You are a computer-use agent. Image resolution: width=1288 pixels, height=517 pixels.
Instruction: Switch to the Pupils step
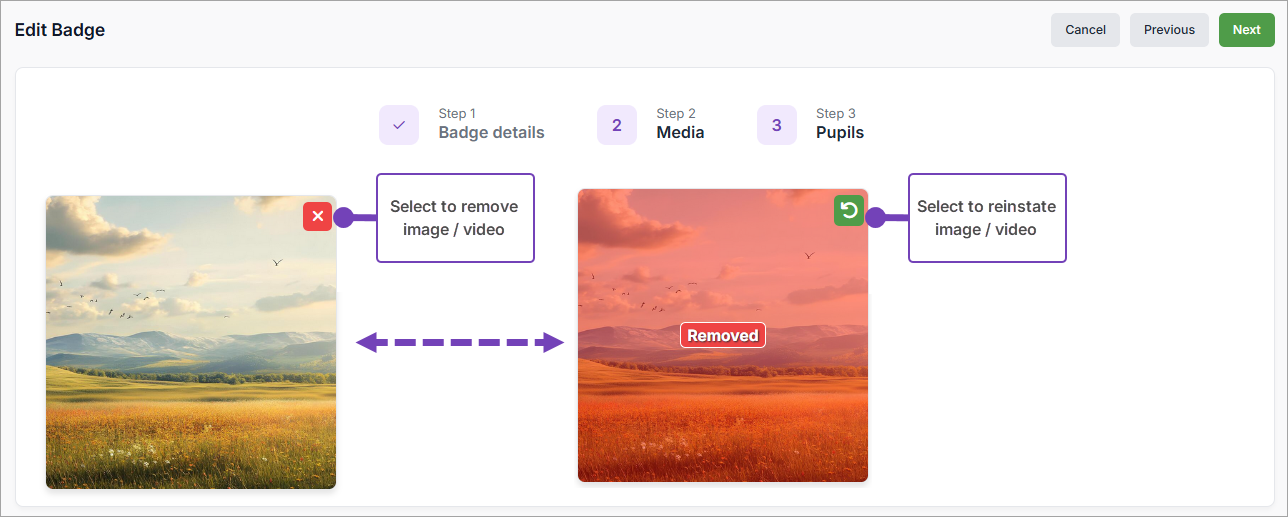pyautogui.click(x=839, y=132)
